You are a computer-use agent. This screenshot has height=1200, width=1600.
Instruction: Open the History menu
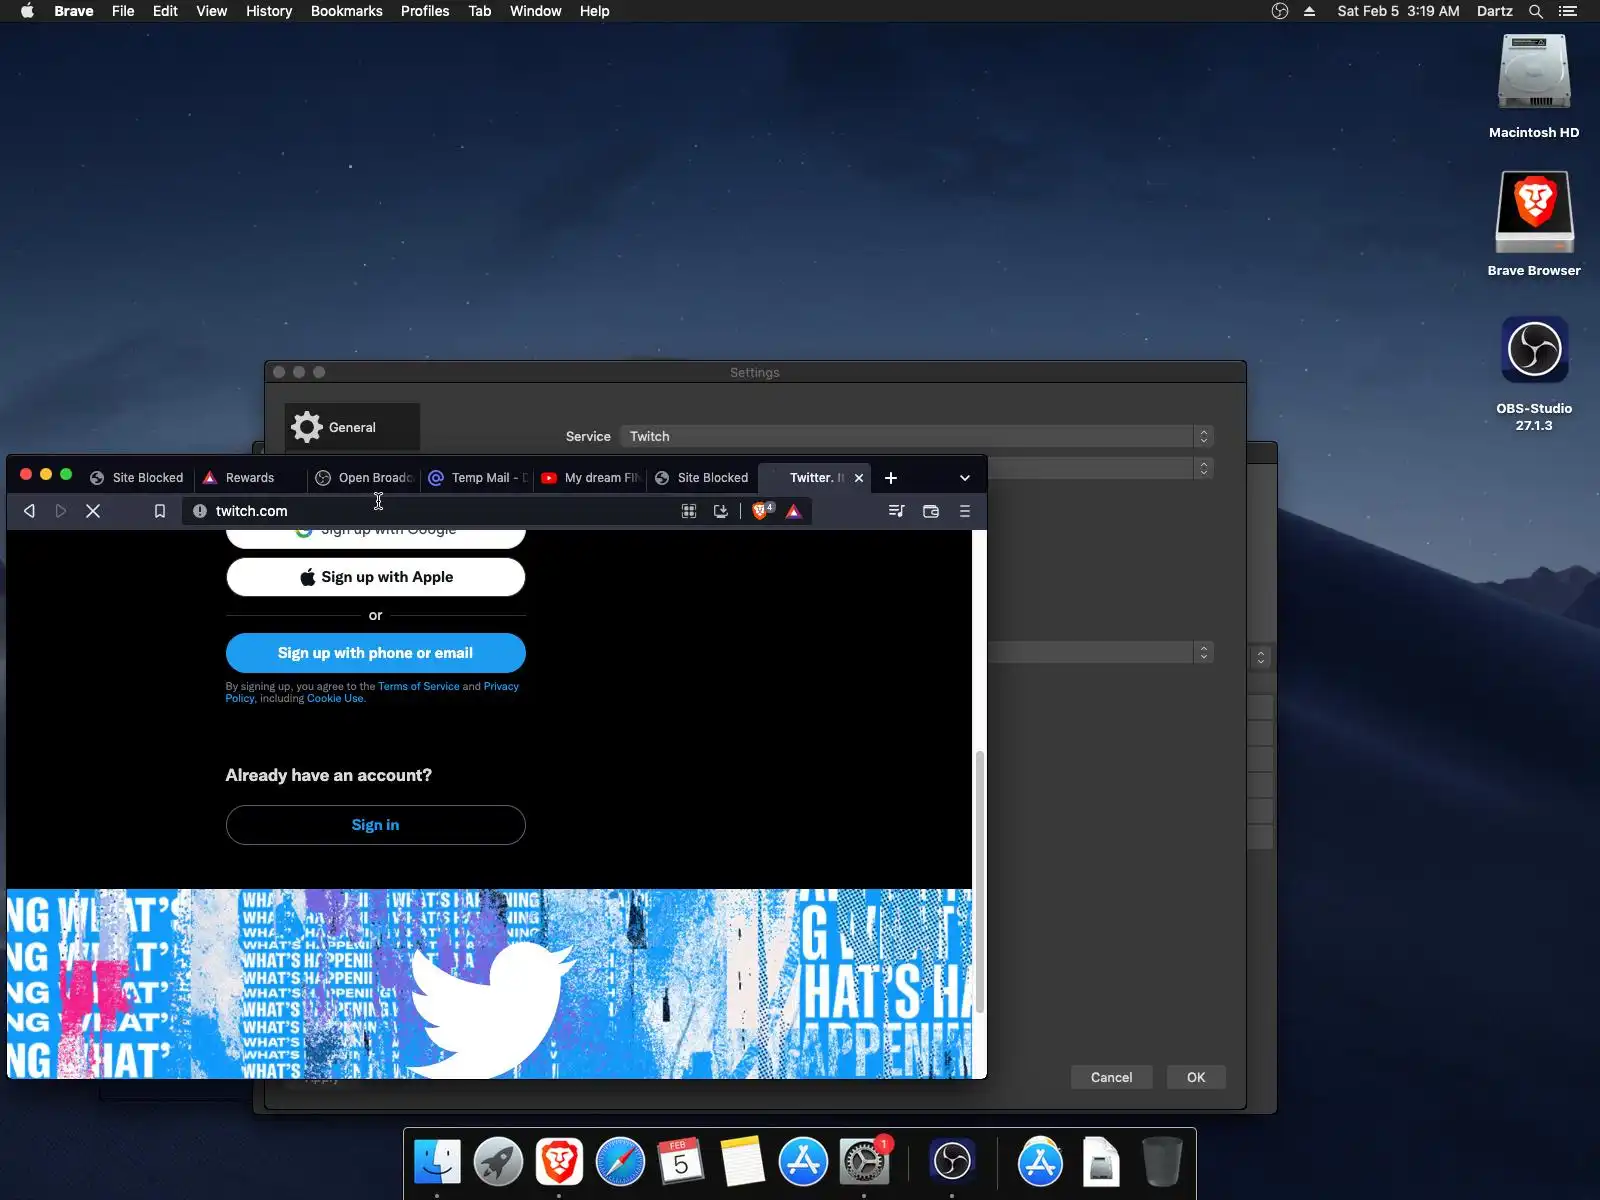point(269,11)
